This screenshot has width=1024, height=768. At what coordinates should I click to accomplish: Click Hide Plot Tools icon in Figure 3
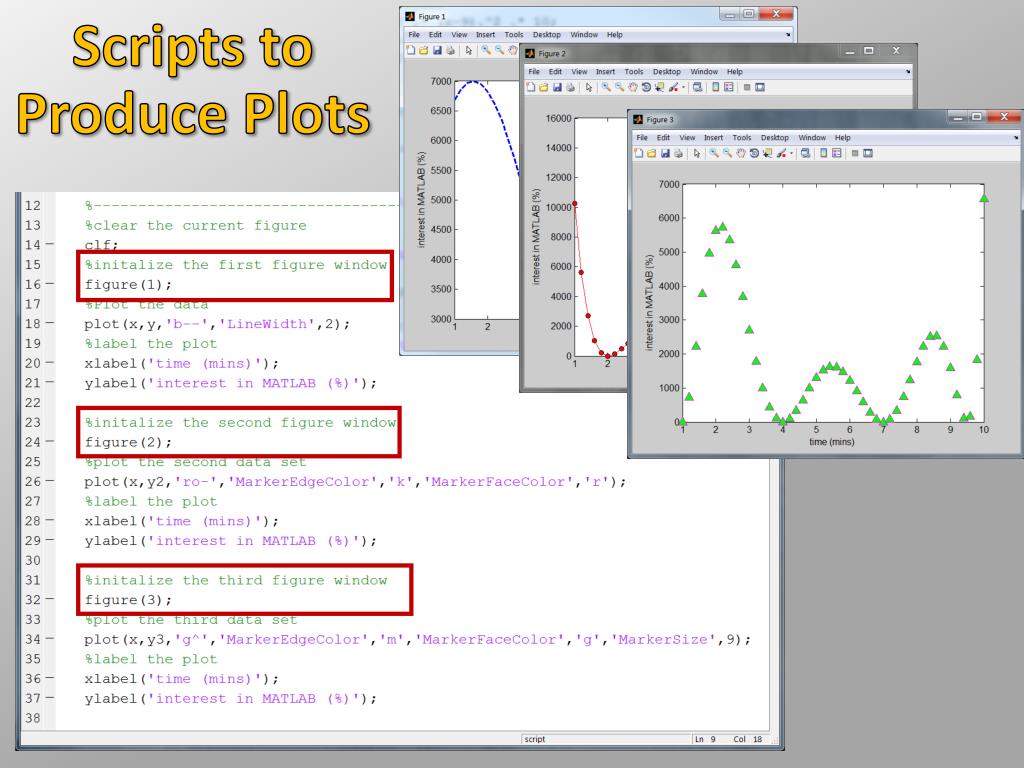[855, 153]
